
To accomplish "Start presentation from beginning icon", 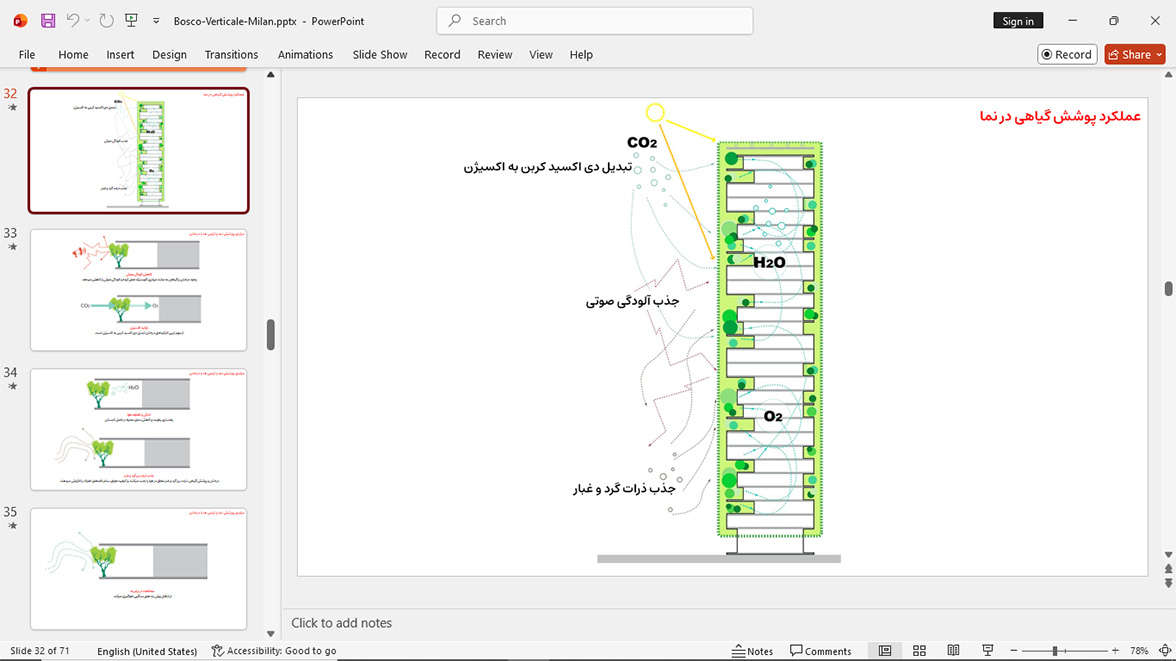I will (x=131, y=21).
